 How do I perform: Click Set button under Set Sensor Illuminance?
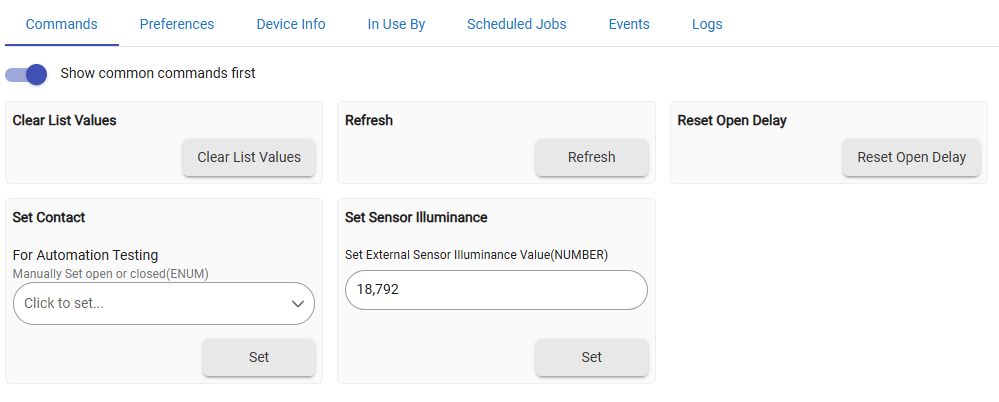(x=591, y=357)
